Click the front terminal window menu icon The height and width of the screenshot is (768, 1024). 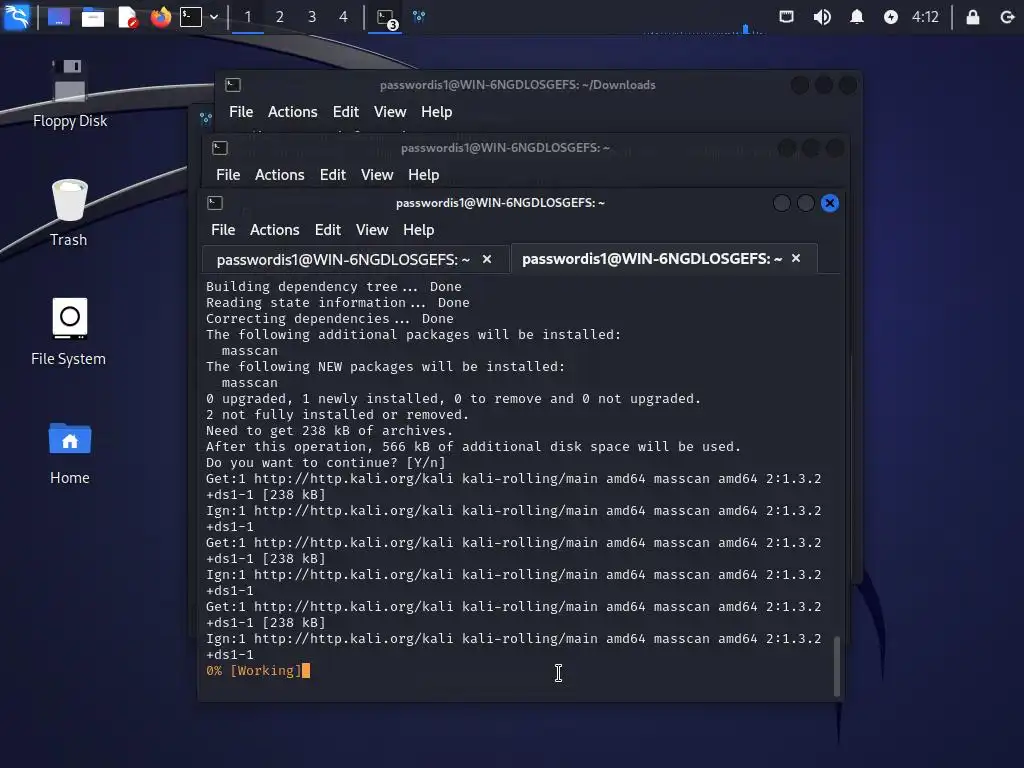[215, 203]
